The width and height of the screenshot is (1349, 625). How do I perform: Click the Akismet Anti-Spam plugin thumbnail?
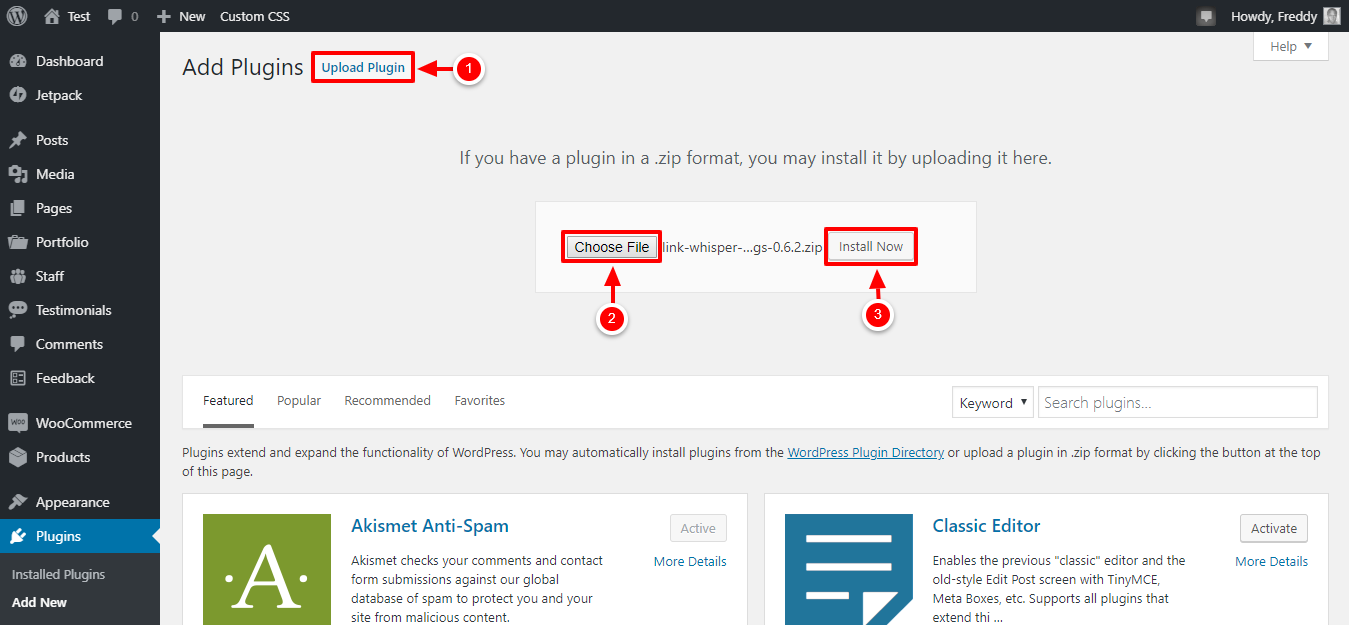267,569
